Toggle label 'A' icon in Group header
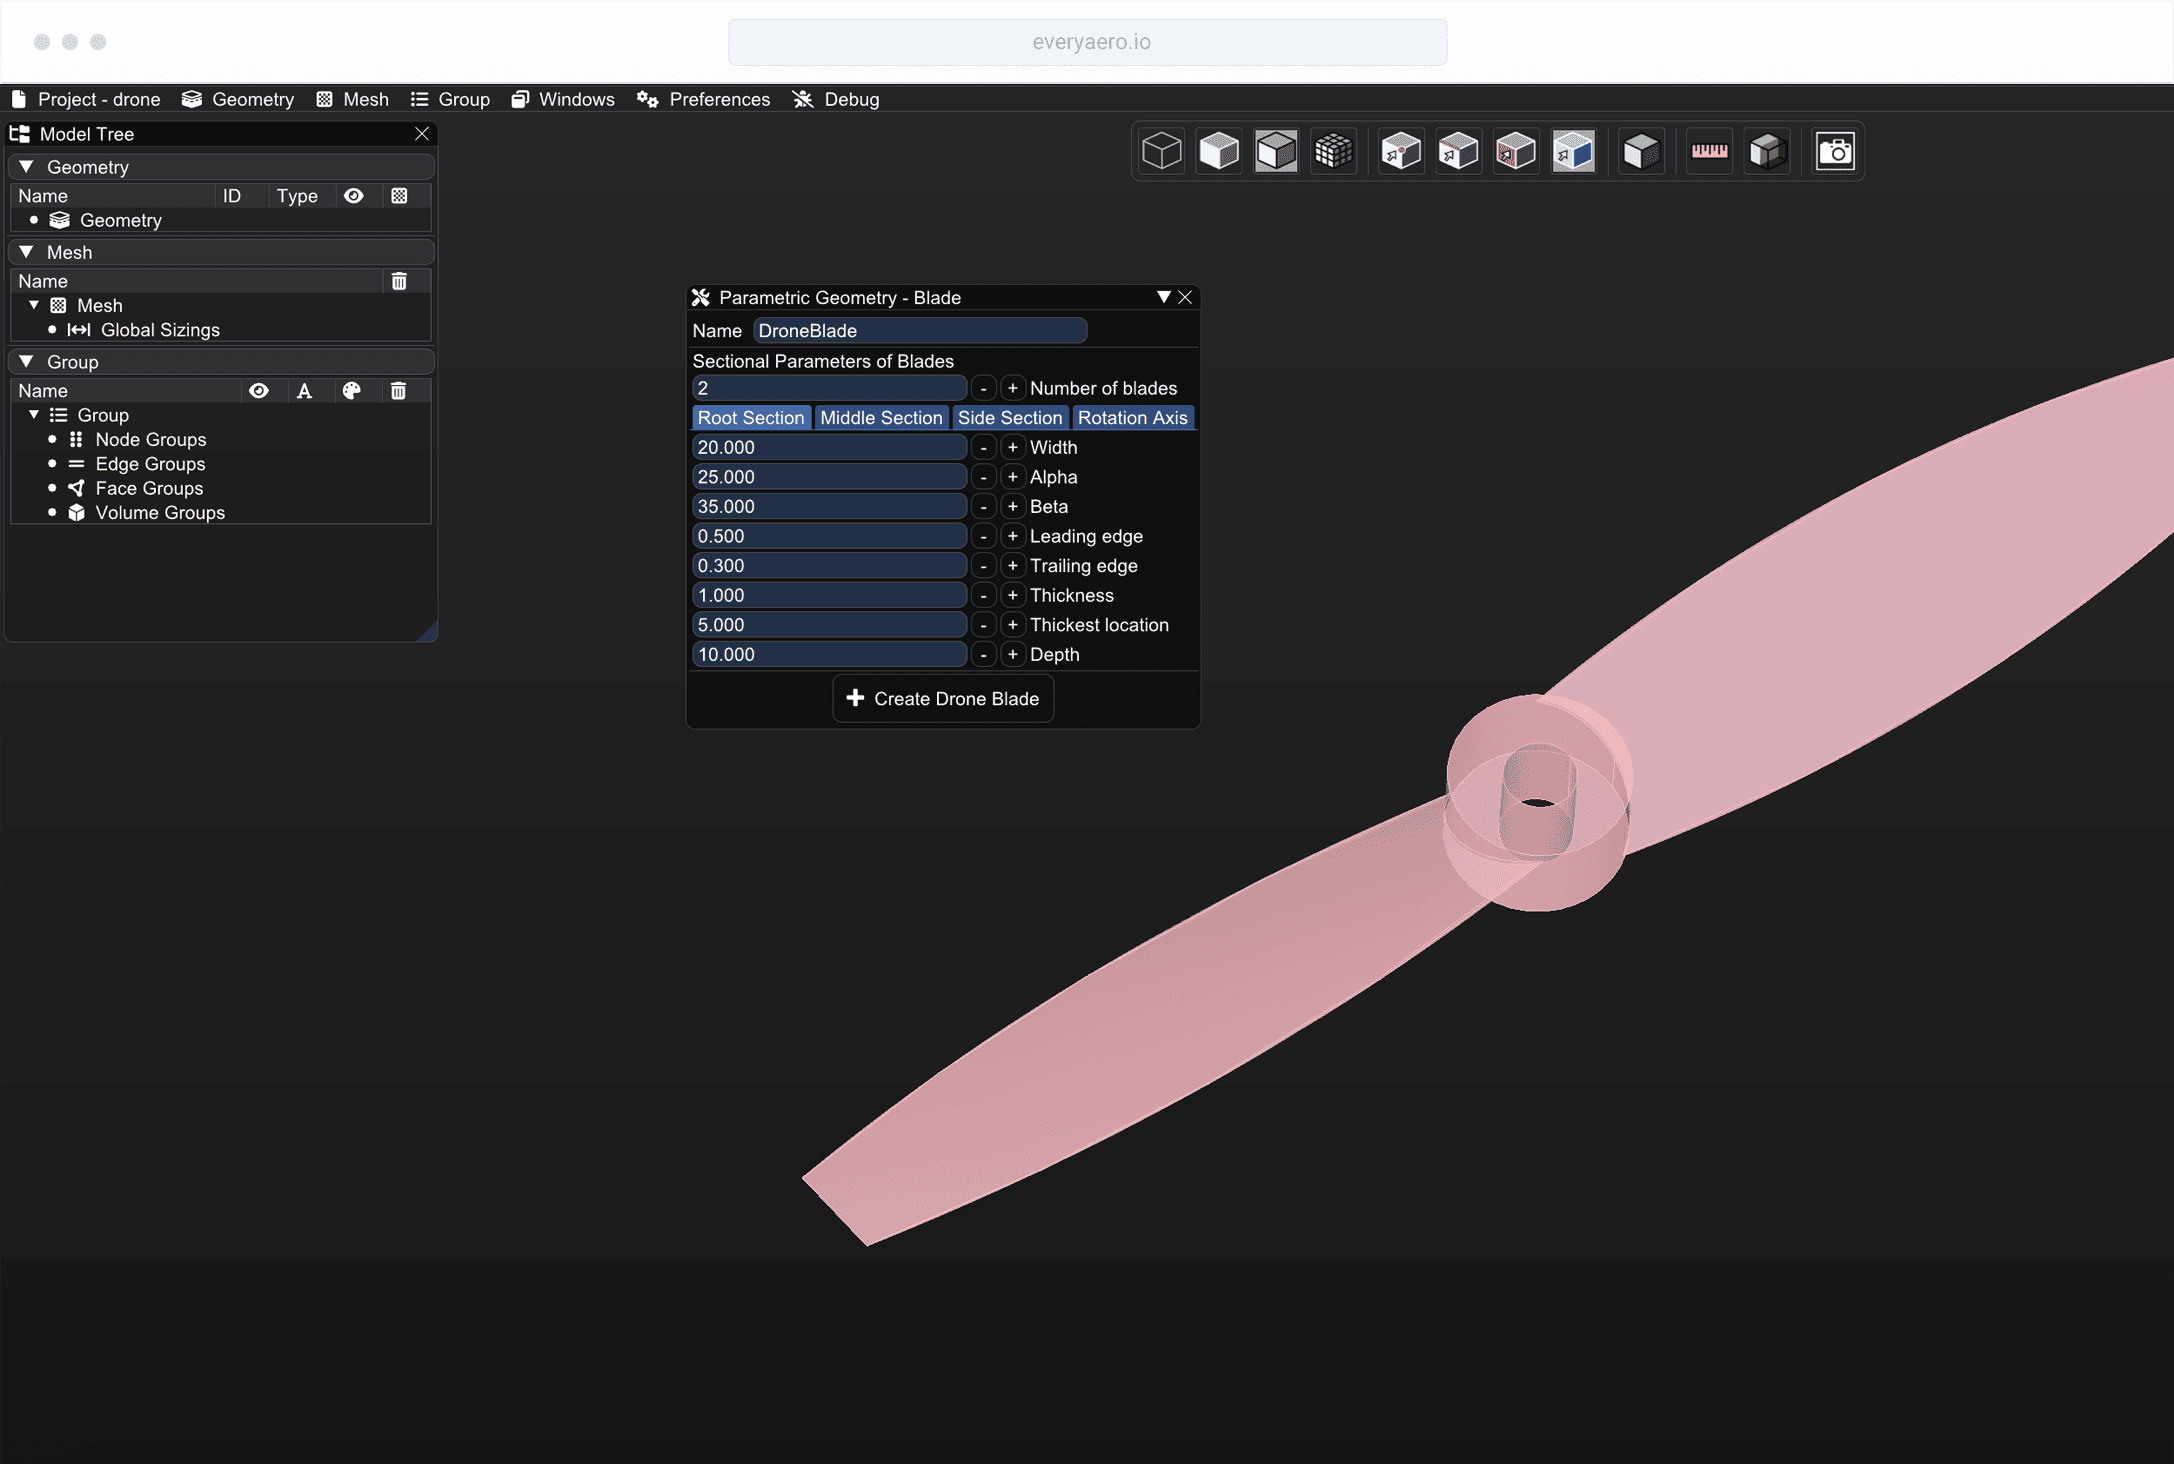Screen dimensions: 2174x1464 (x=304, y=391)
